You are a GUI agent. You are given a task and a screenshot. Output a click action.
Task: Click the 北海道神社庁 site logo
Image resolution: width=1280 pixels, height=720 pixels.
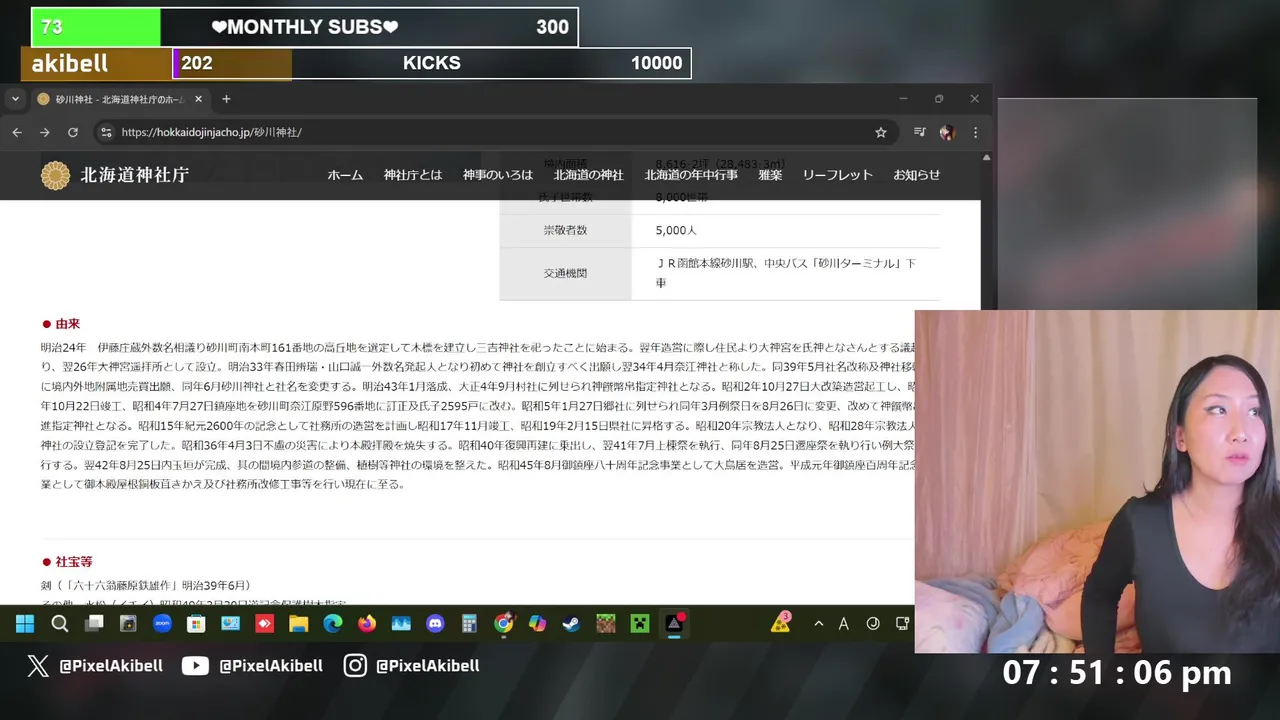point(115,175)
